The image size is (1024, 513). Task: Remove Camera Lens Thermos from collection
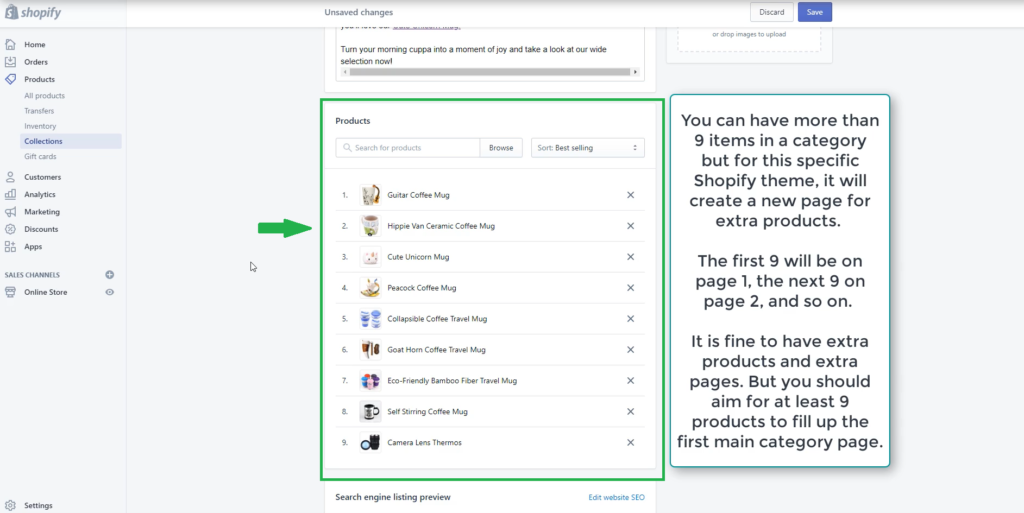630,443
